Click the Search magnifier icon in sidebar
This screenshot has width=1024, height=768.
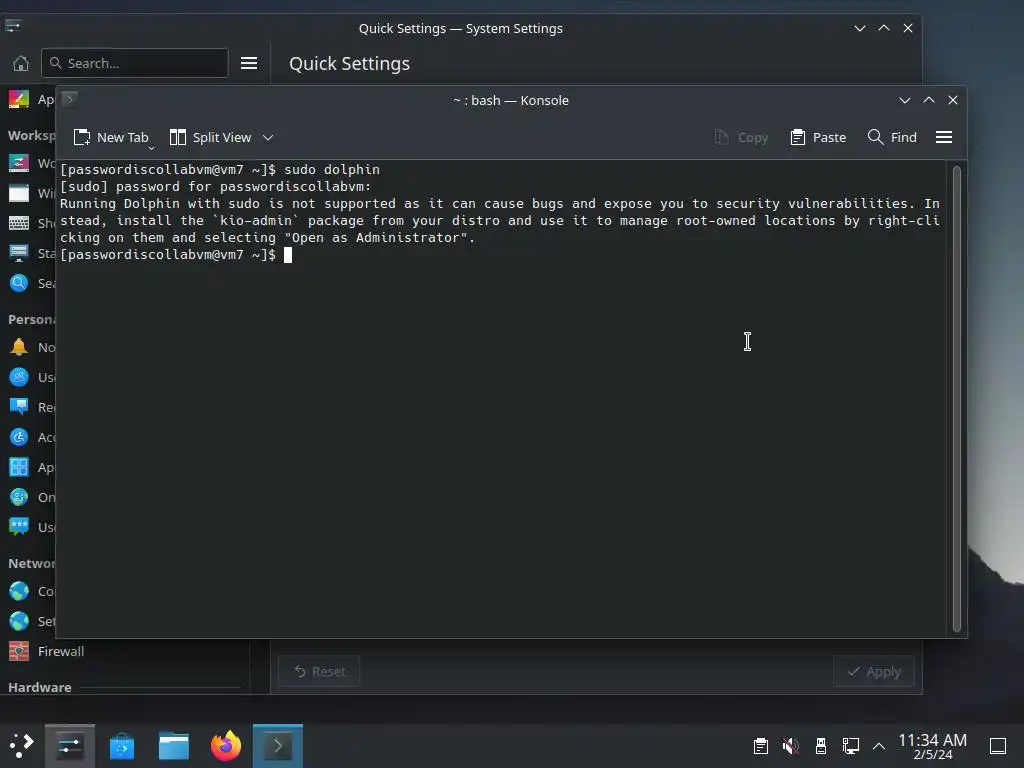(19, 283)
